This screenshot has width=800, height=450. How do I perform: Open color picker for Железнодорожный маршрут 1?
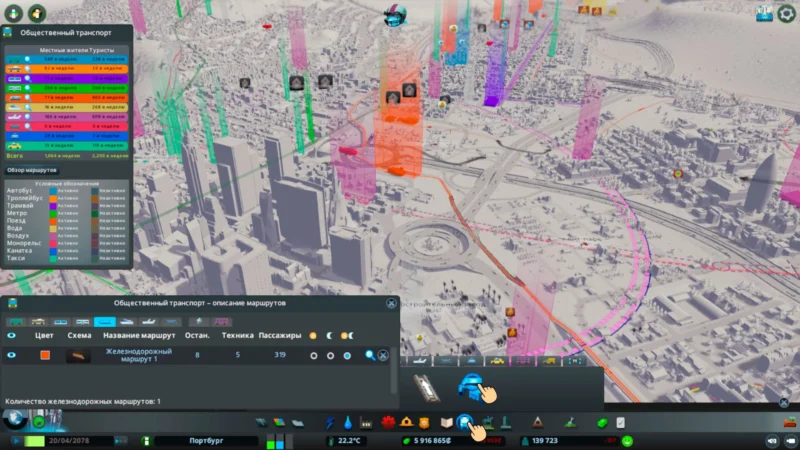click(45, 355)
